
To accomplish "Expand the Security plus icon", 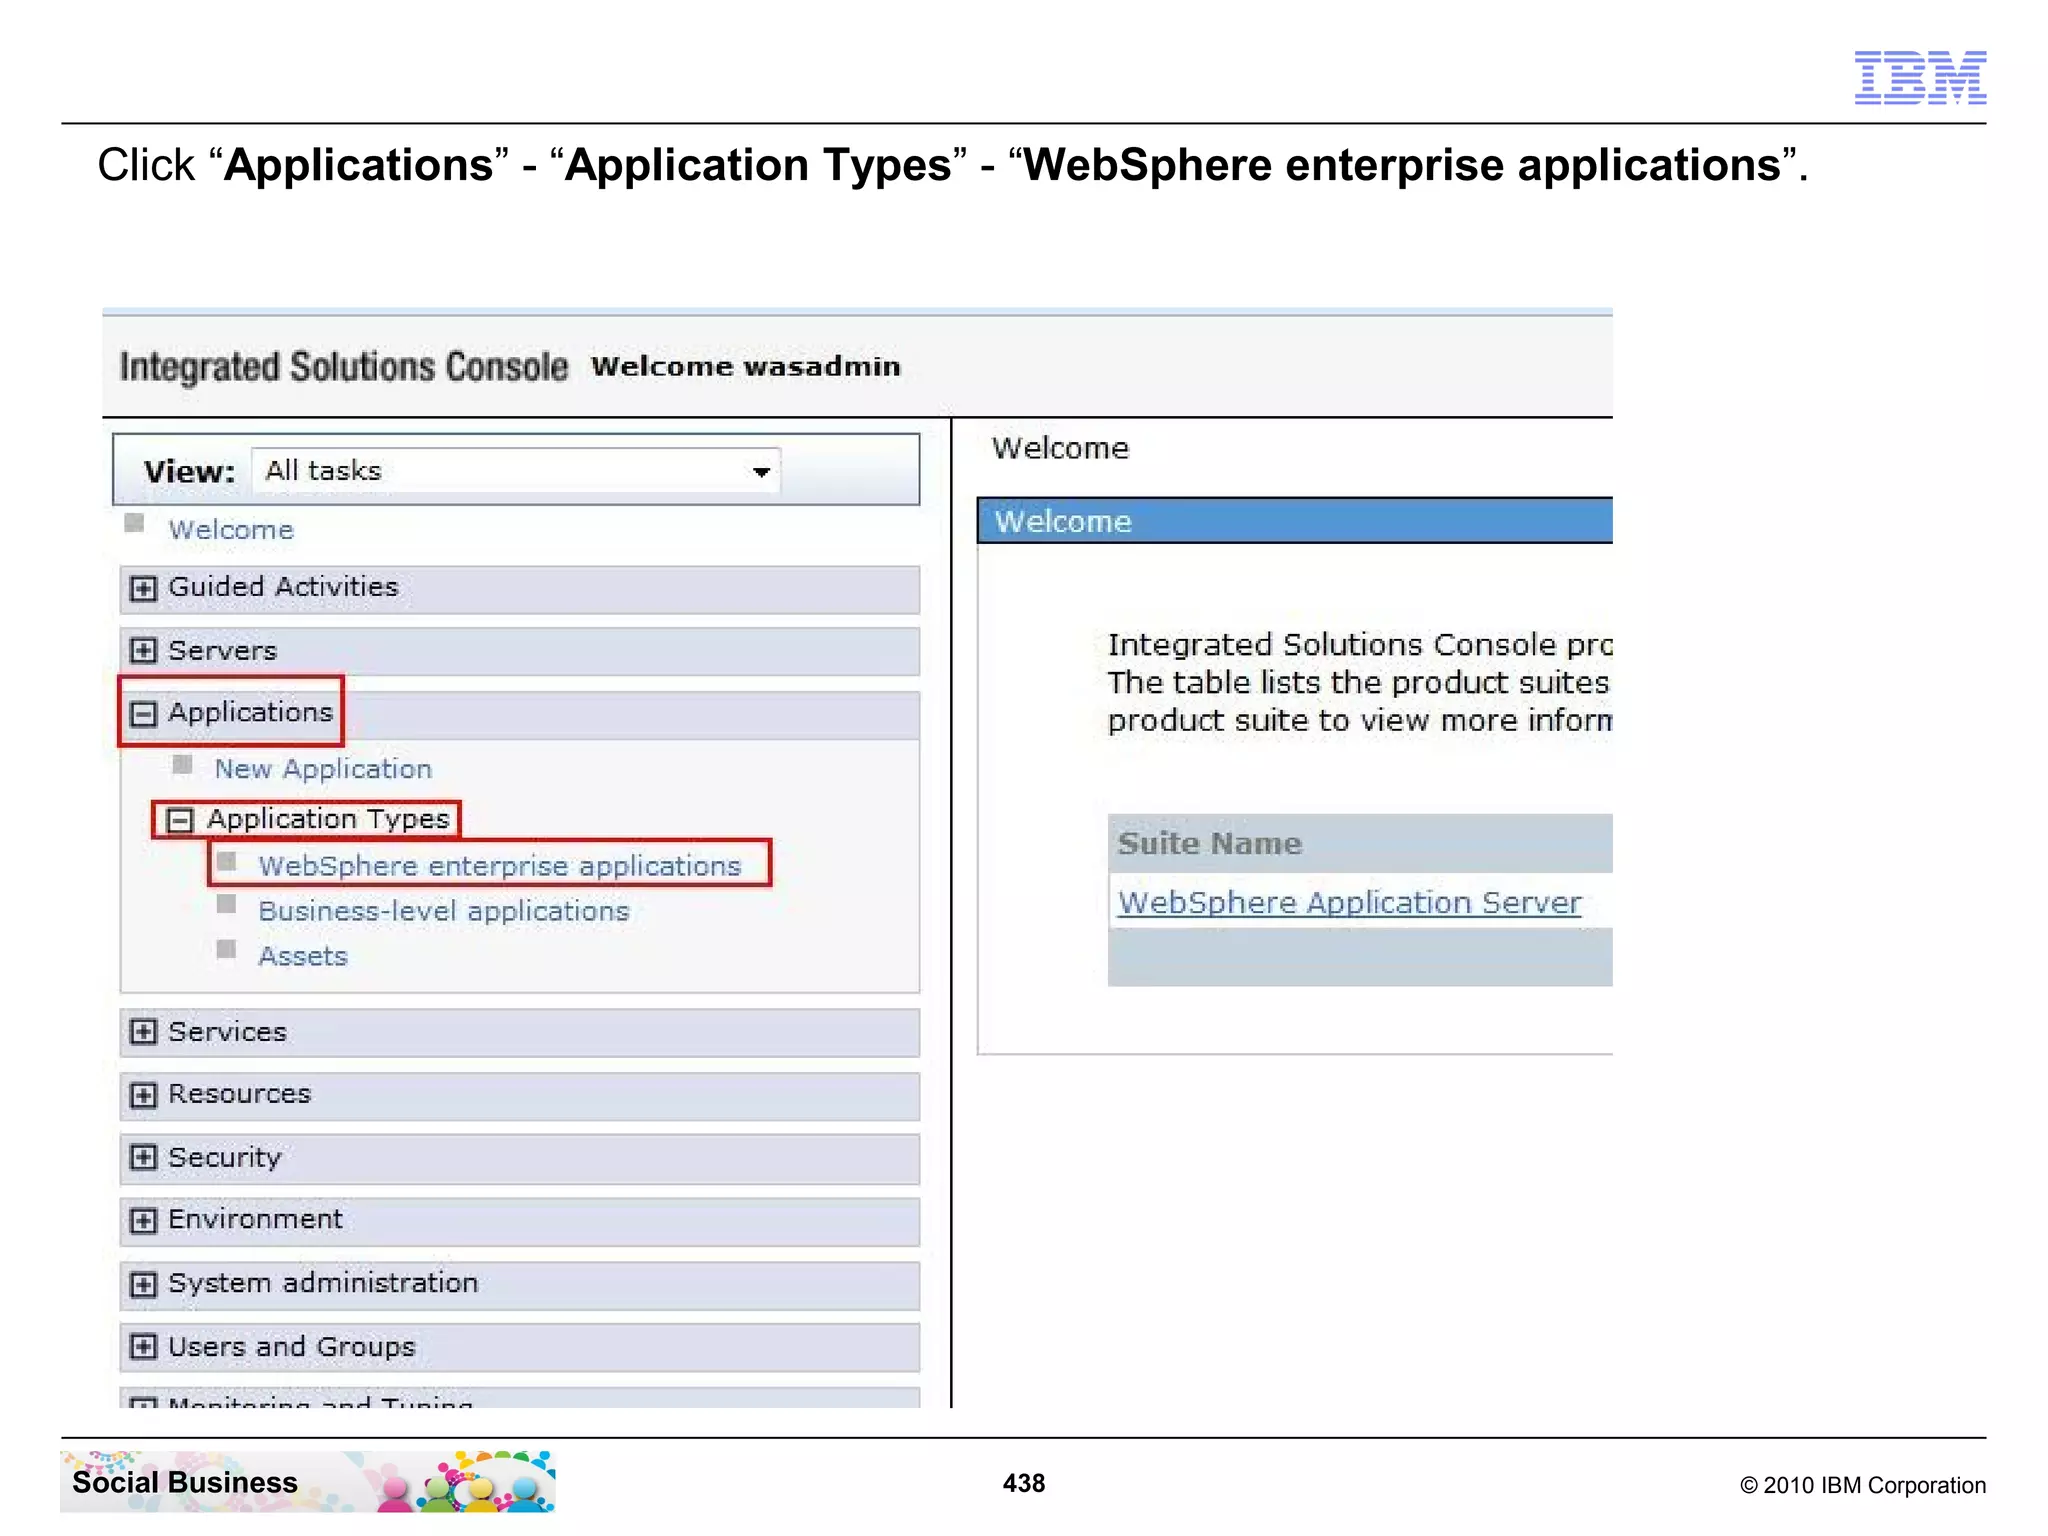I will [x=143, y=1158].
